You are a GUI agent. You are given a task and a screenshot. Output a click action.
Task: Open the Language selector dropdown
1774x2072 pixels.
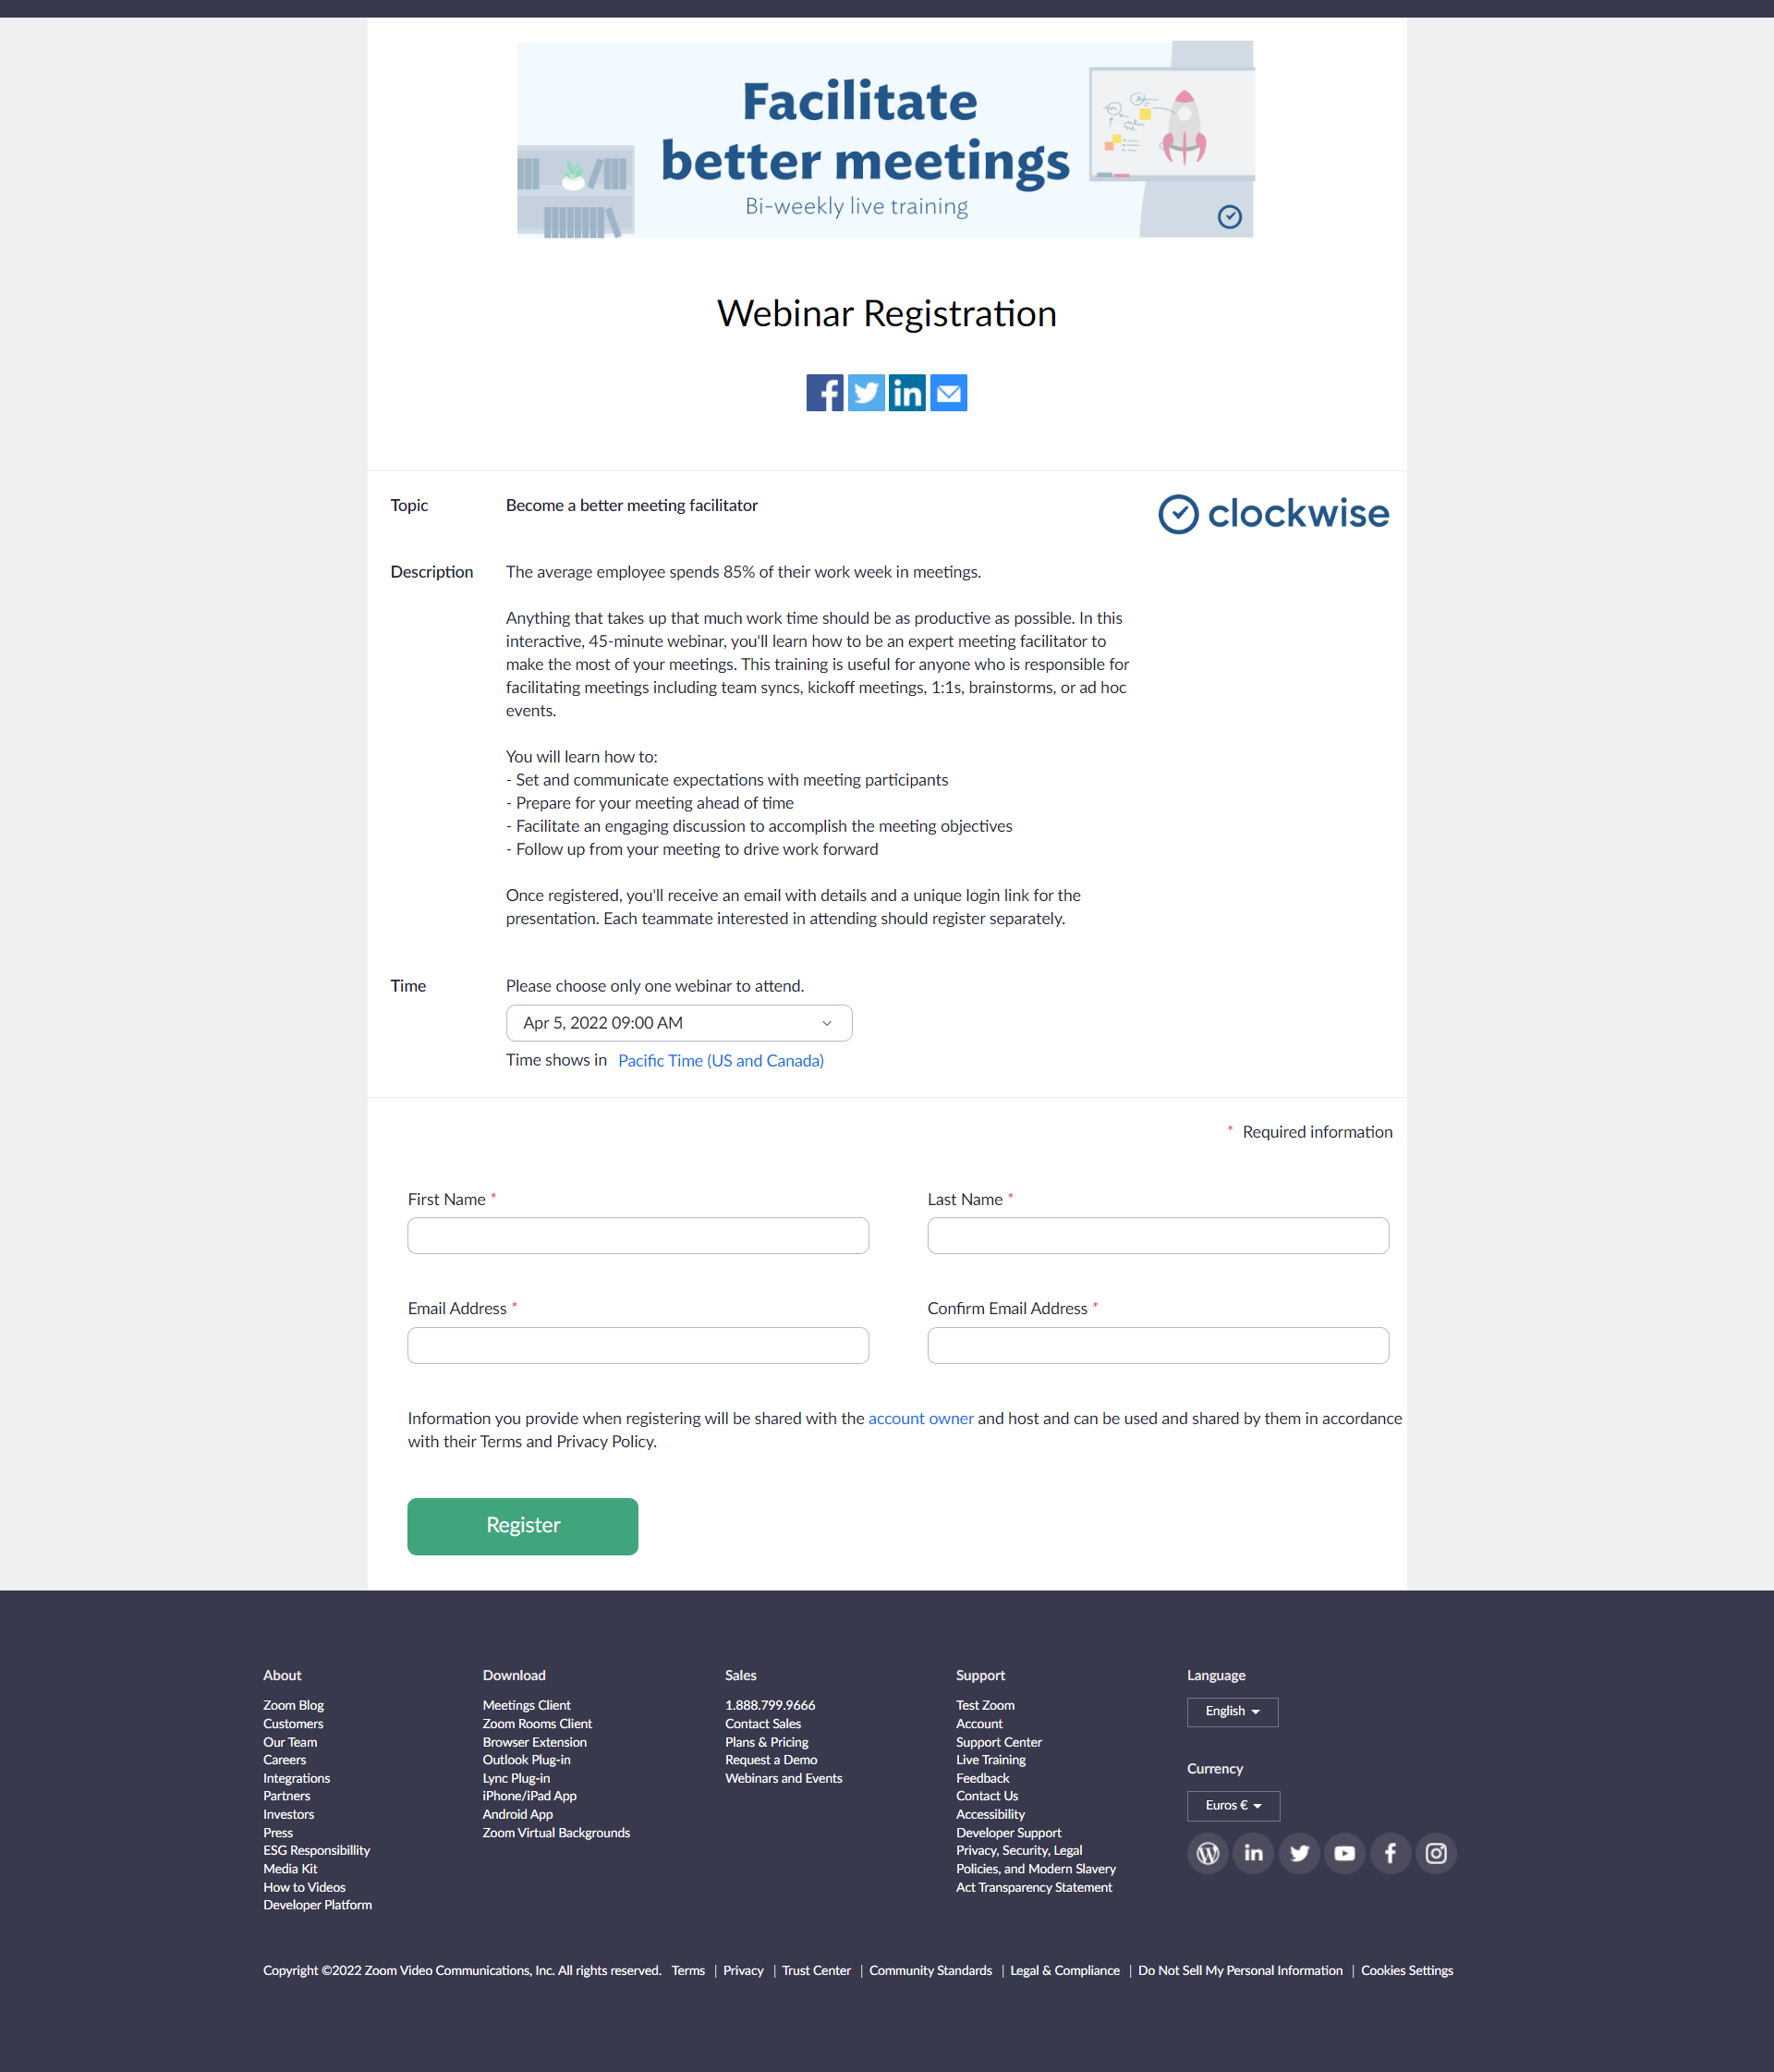(1232, 1710)
